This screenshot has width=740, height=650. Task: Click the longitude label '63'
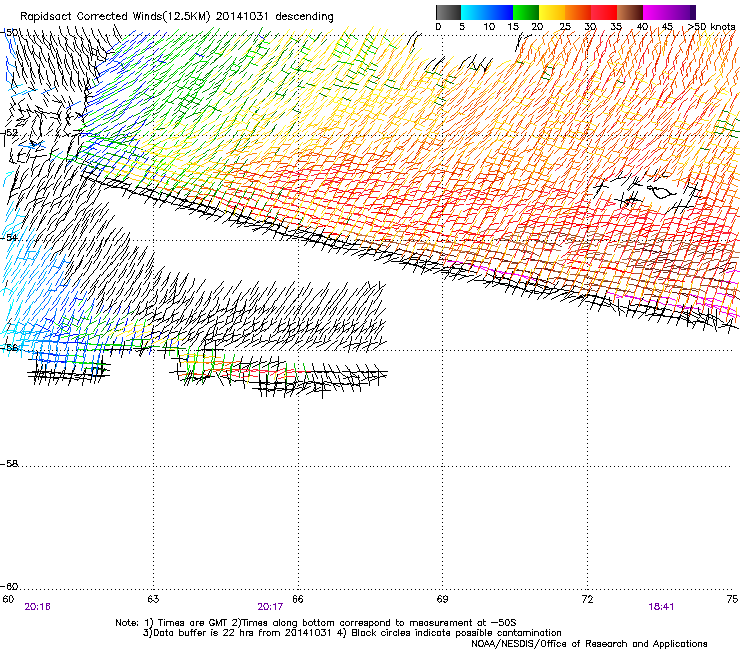153,599
